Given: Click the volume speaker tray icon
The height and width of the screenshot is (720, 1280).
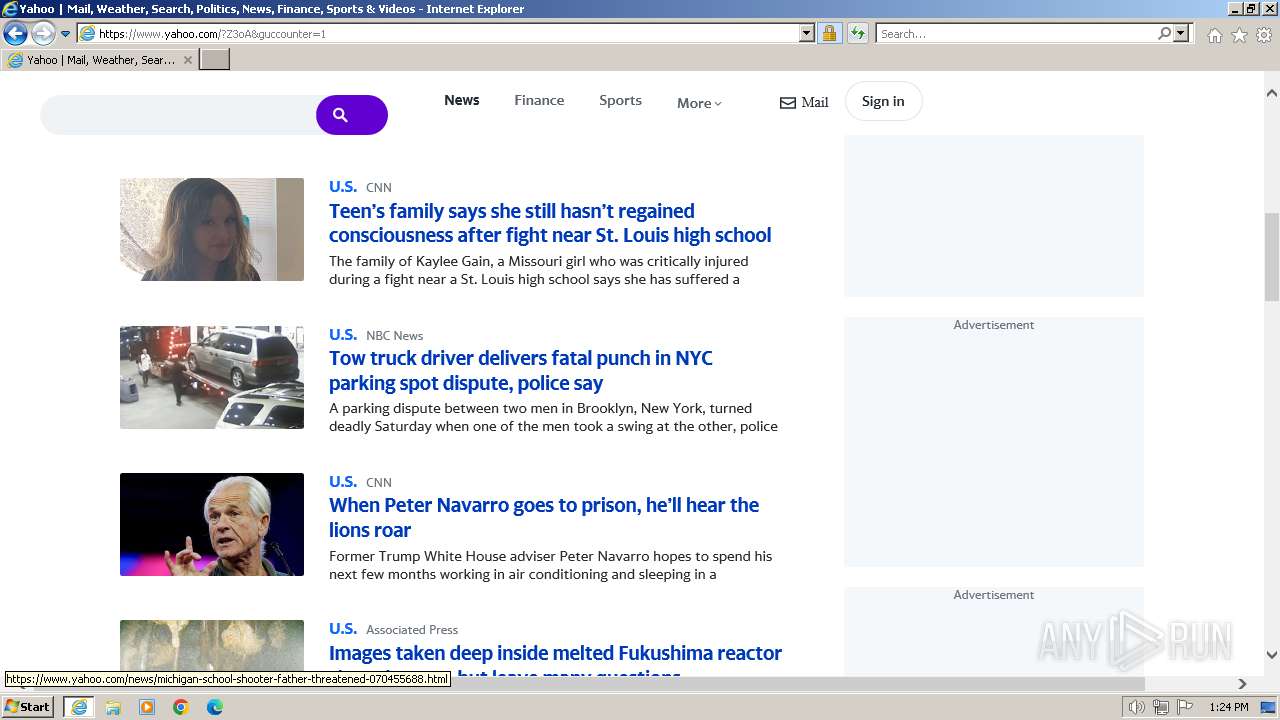Looking at the screenshot, I should pos(1137,707).
